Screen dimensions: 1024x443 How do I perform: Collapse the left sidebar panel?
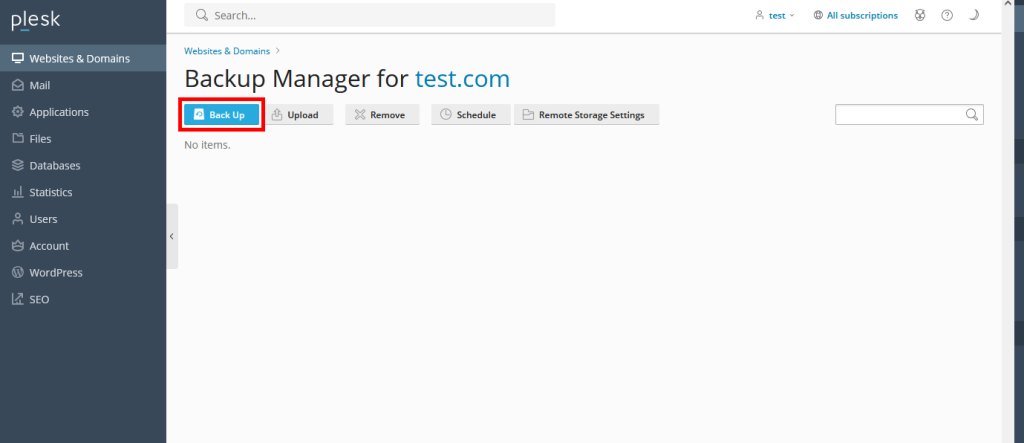click(171, 236)
